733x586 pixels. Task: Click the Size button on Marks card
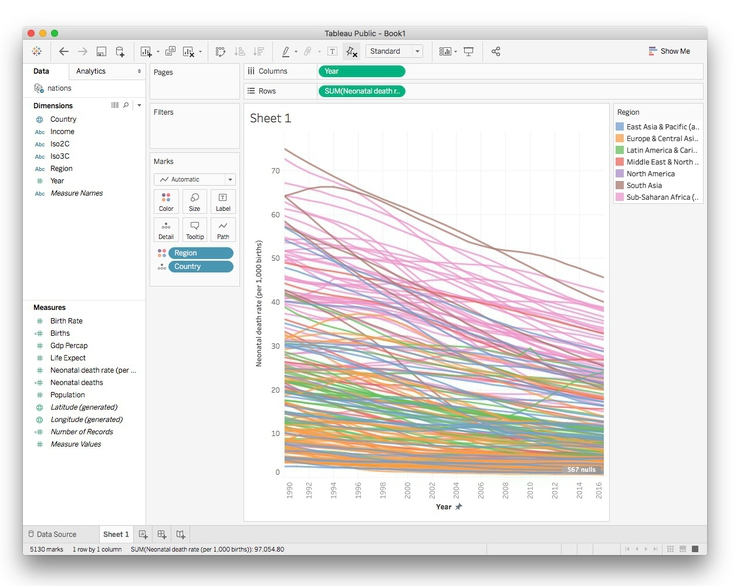point(194,202)
